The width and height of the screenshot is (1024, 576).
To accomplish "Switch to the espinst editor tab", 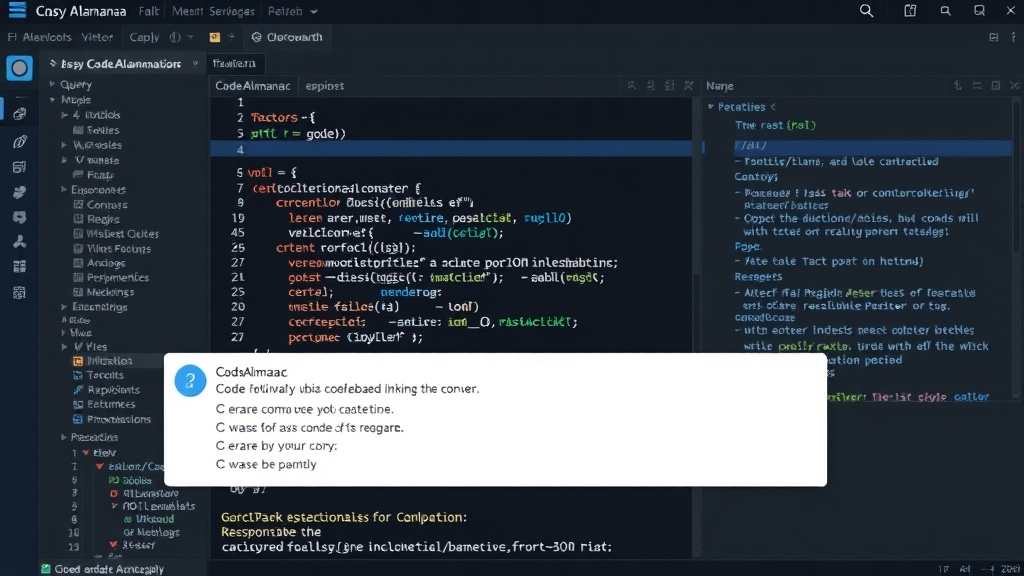I will pyautogui.click(x=325, y=86).
